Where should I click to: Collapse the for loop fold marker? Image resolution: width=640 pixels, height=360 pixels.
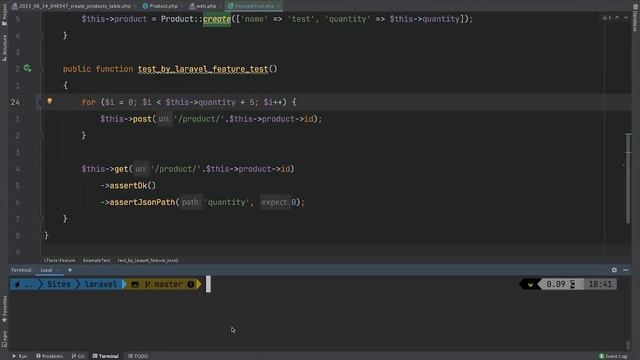(40, 102)
